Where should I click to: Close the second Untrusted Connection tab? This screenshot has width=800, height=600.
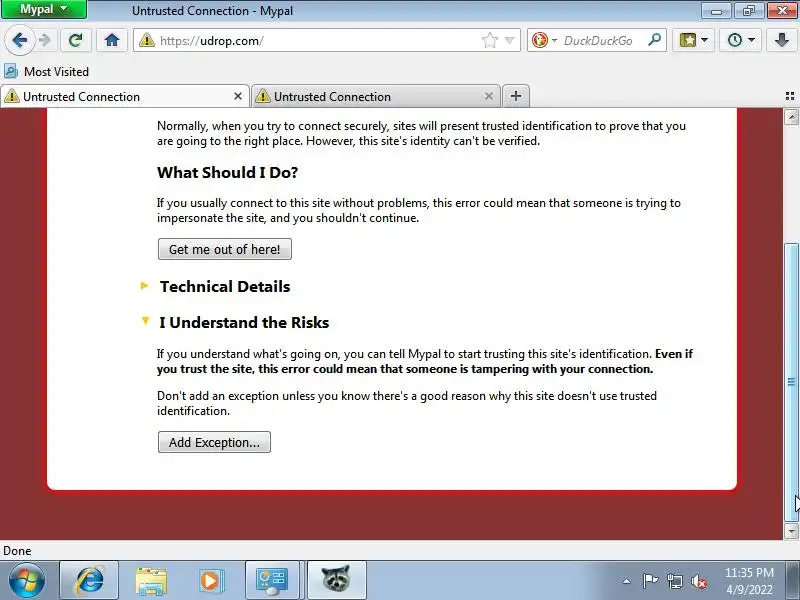[489, 96]
